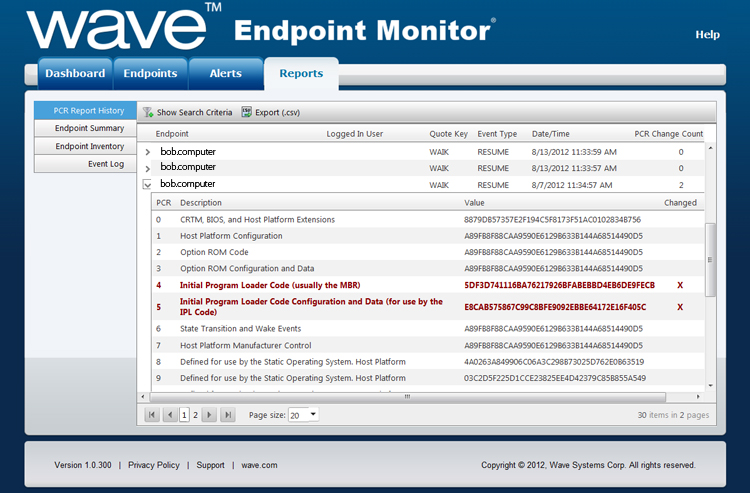The image size is (750, 493).
Task: Expand second bob.computer row at 11:33:57 AM
Action: [148, 168]
